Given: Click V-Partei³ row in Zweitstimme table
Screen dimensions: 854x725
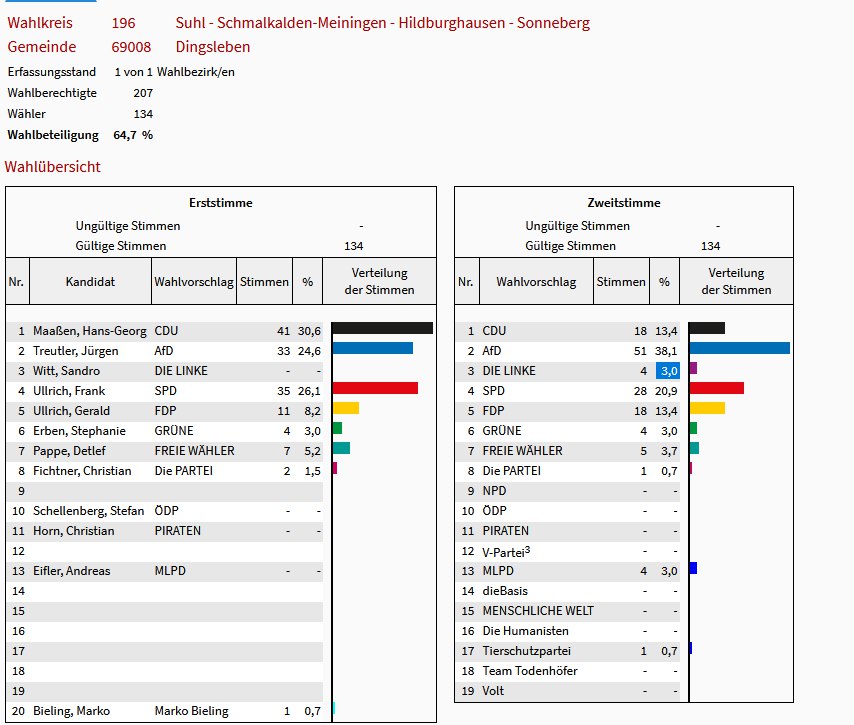Looking at the screenshot, I should point(567,551).
